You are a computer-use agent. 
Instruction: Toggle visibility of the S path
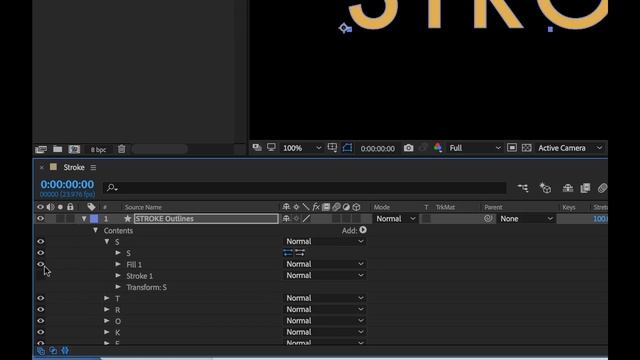click(40, 253)
